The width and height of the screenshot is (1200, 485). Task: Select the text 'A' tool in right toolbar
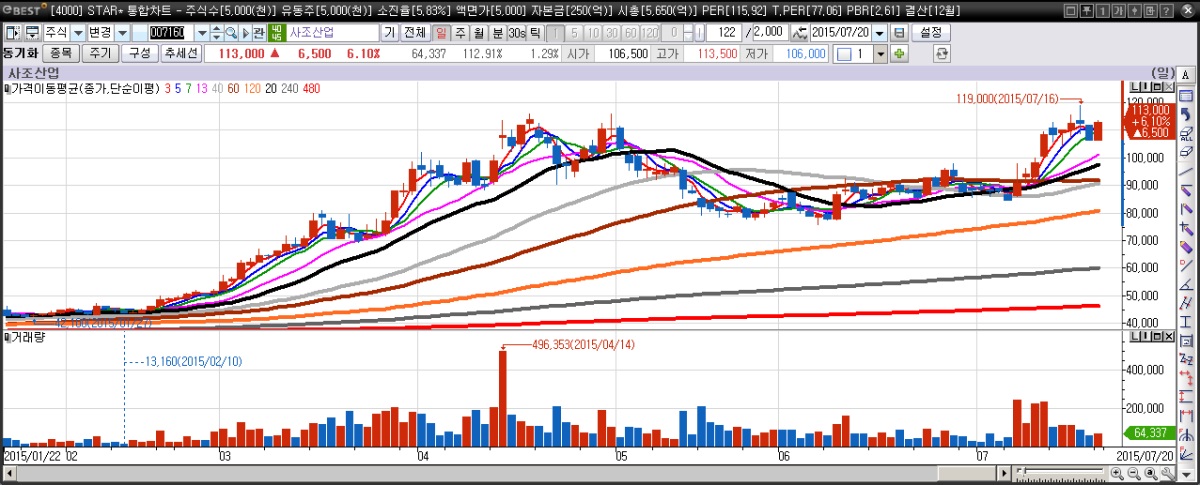1186,74
